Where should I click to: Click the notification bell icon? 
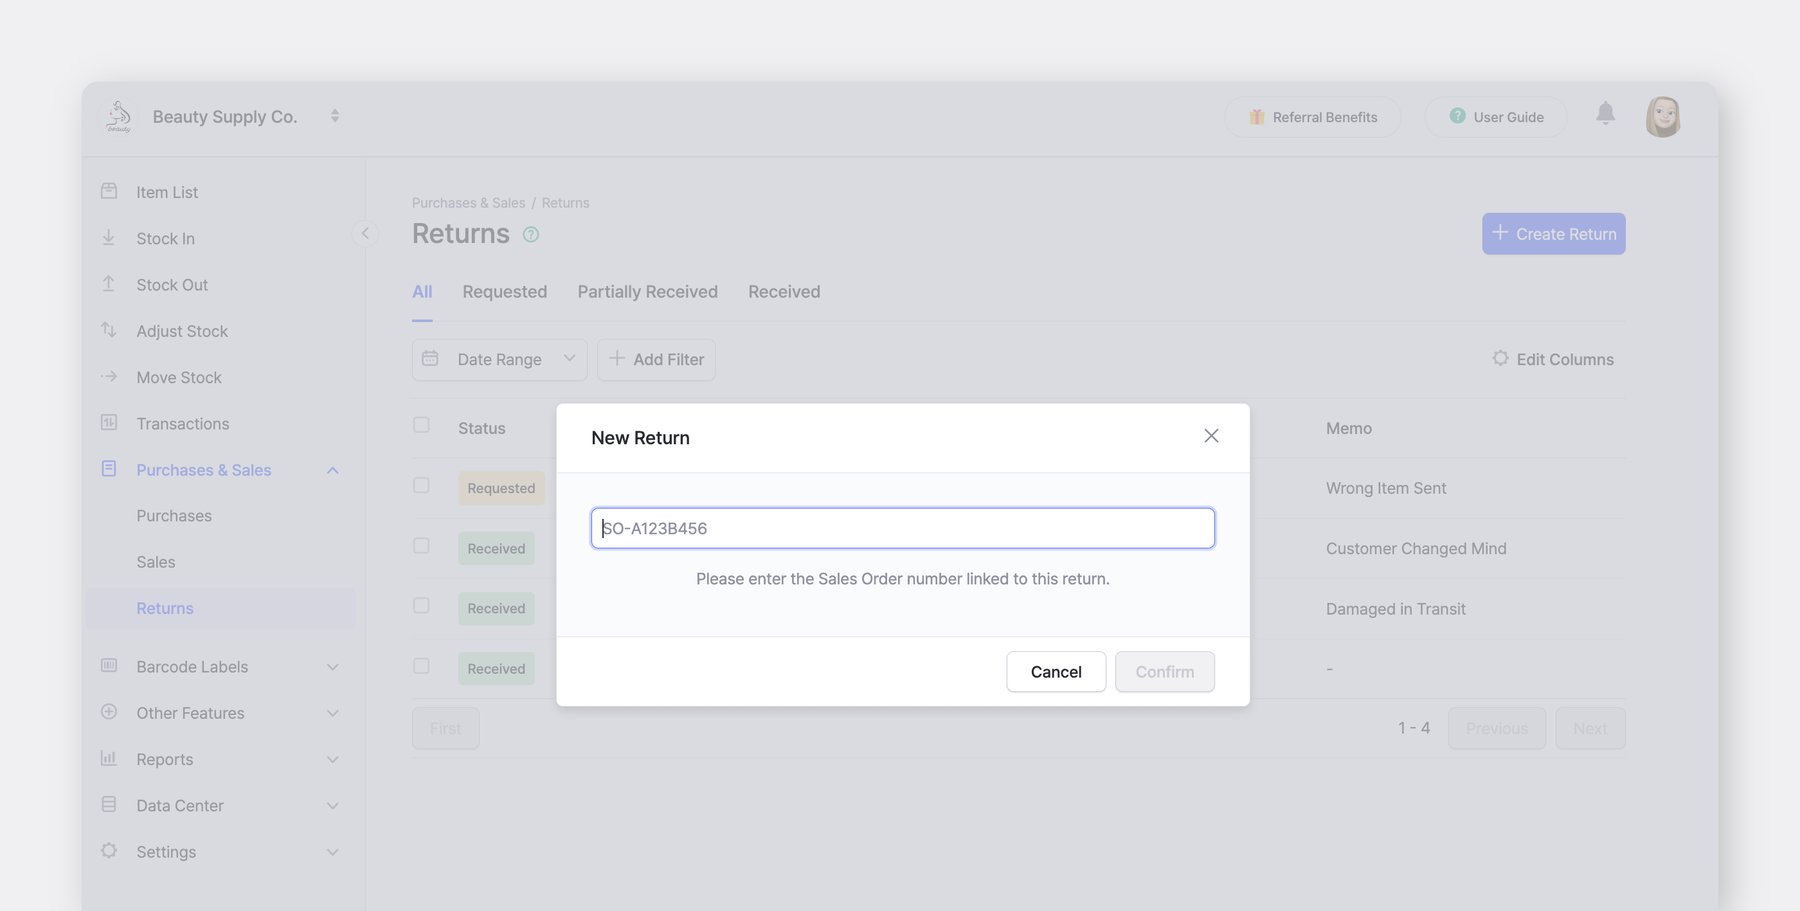(1605, 114)
